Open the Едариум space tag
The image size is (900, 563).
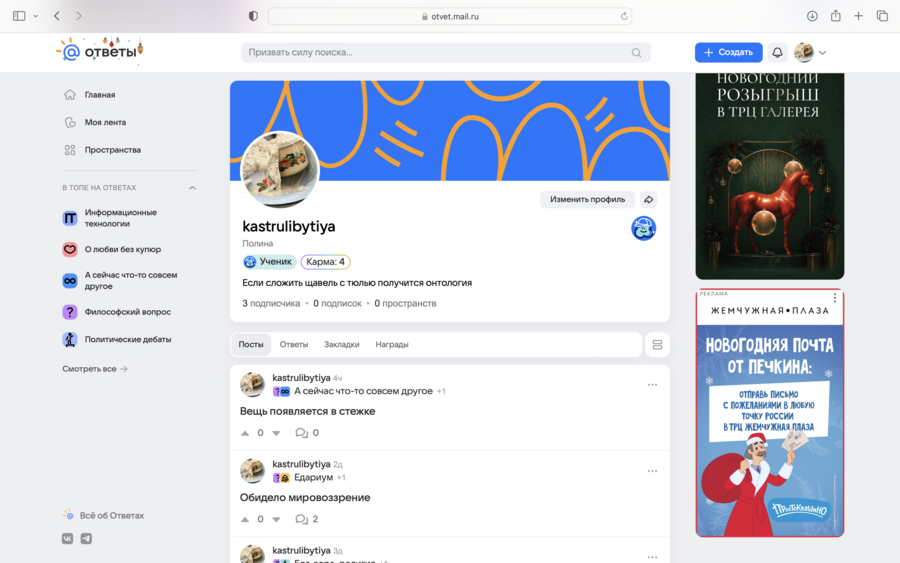313,477
